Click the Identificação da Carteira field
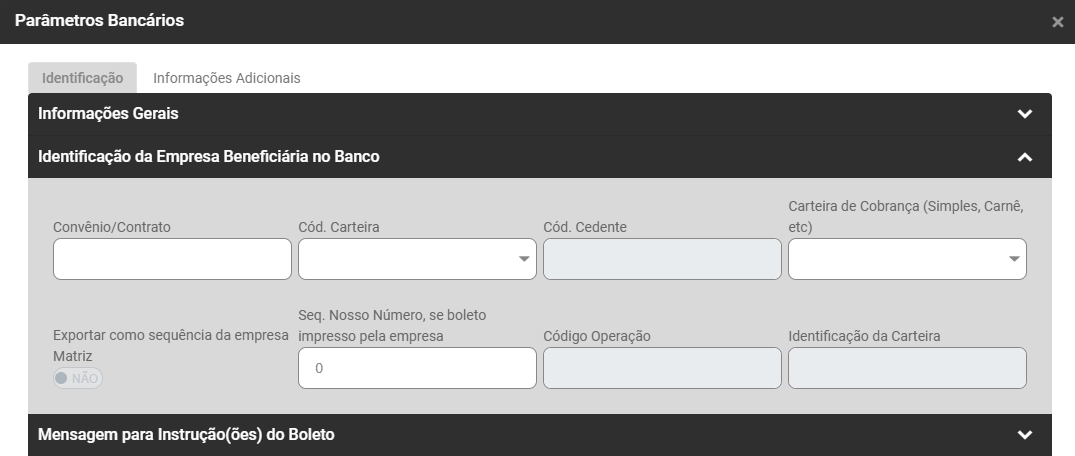The width and height of the screenshot is (1075, 456). pyautogui.click(x=906, y=368)
